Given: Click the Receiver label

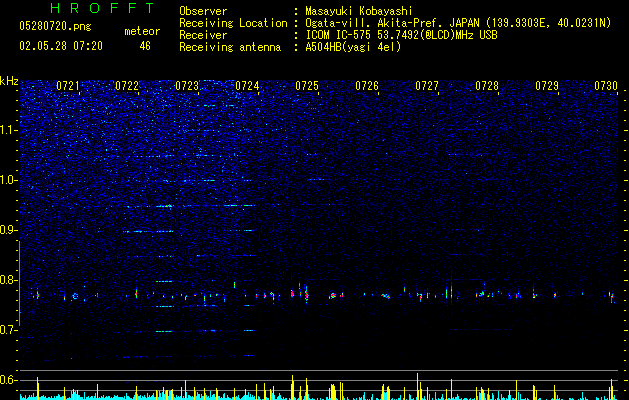Looking at the screenshot, I should (203, 35).
